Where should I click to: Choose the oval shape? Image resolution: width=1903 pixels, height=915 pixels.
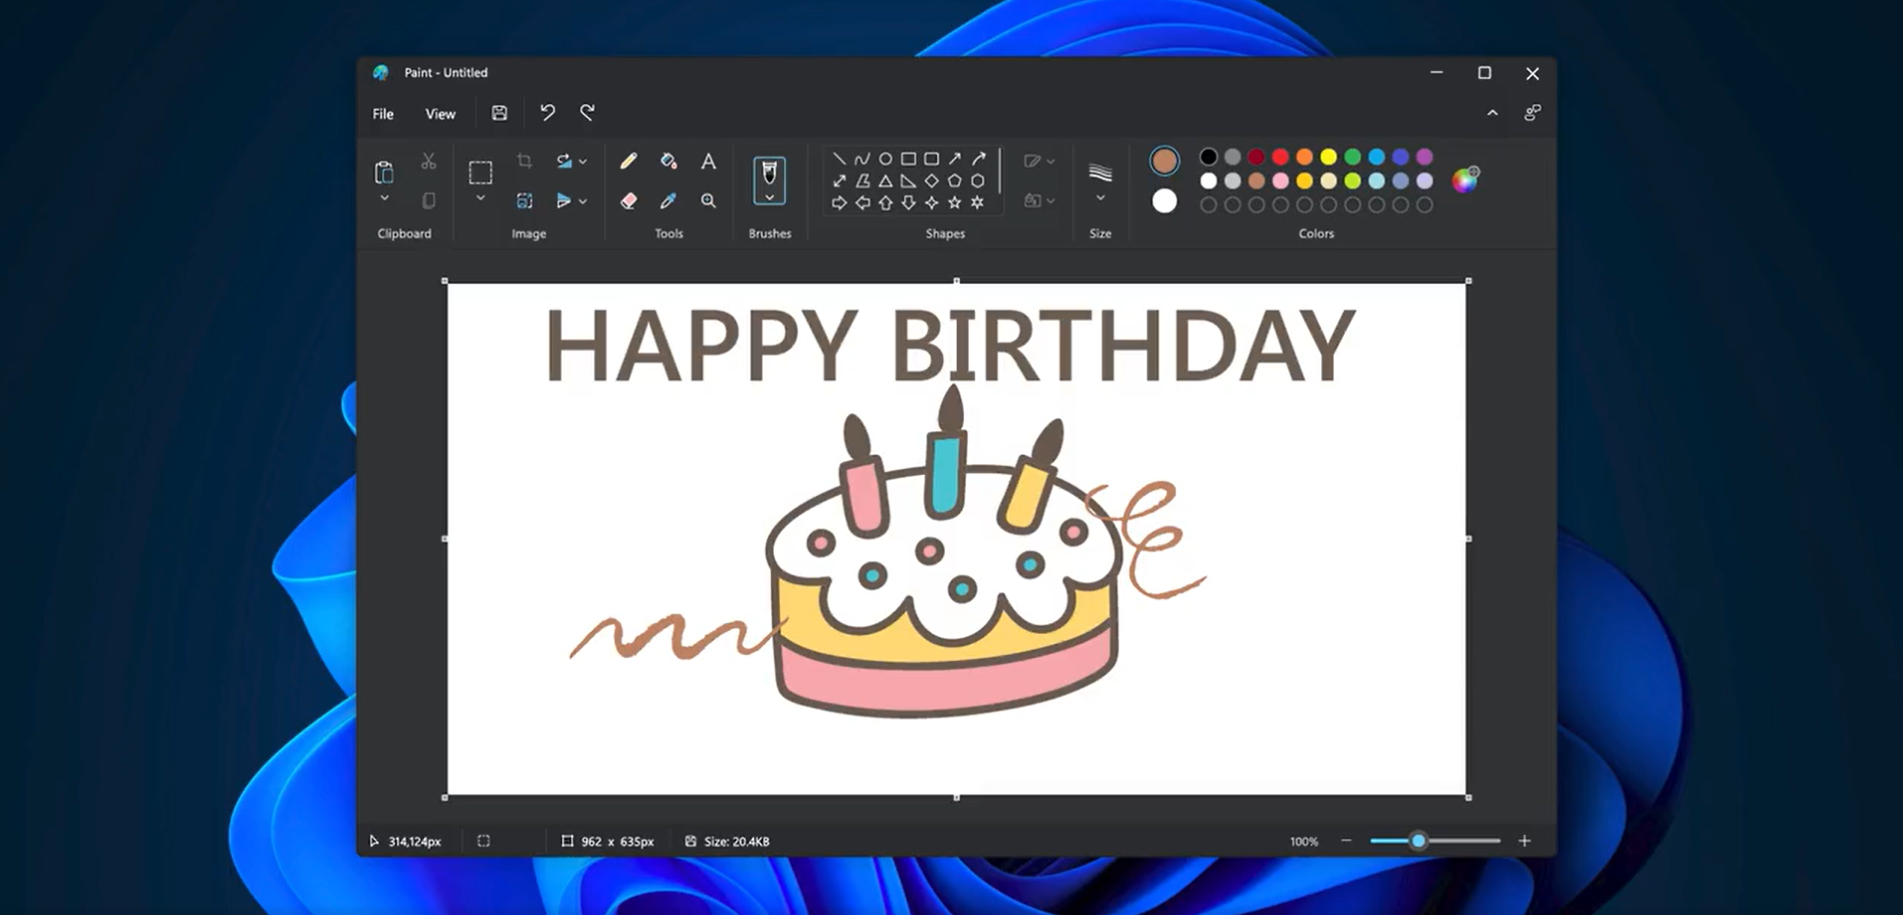point(885,159)
